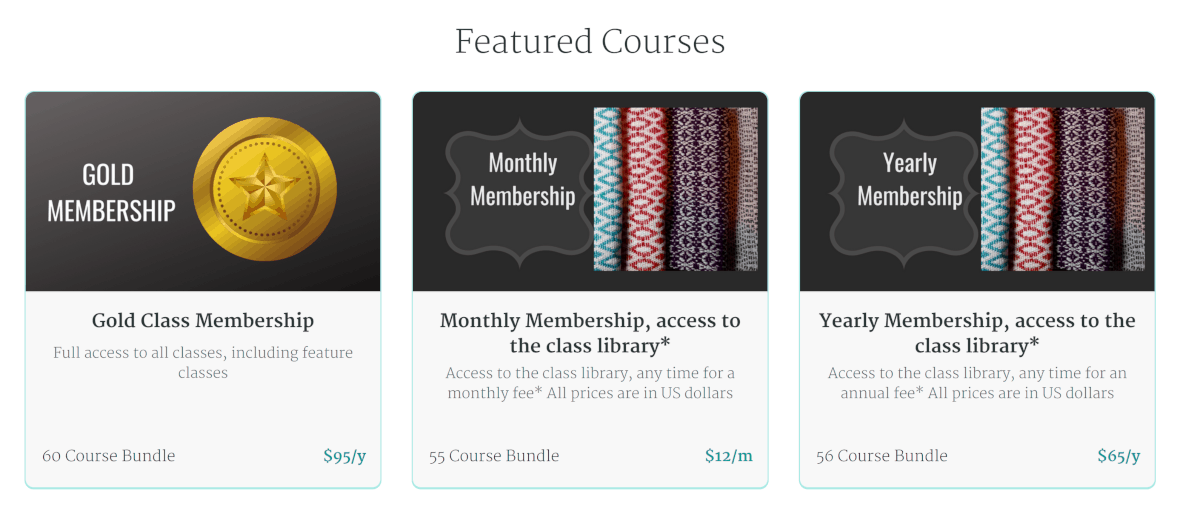
Task: Select the 56 Course Bundle label
Action: [x=882, y=456]
